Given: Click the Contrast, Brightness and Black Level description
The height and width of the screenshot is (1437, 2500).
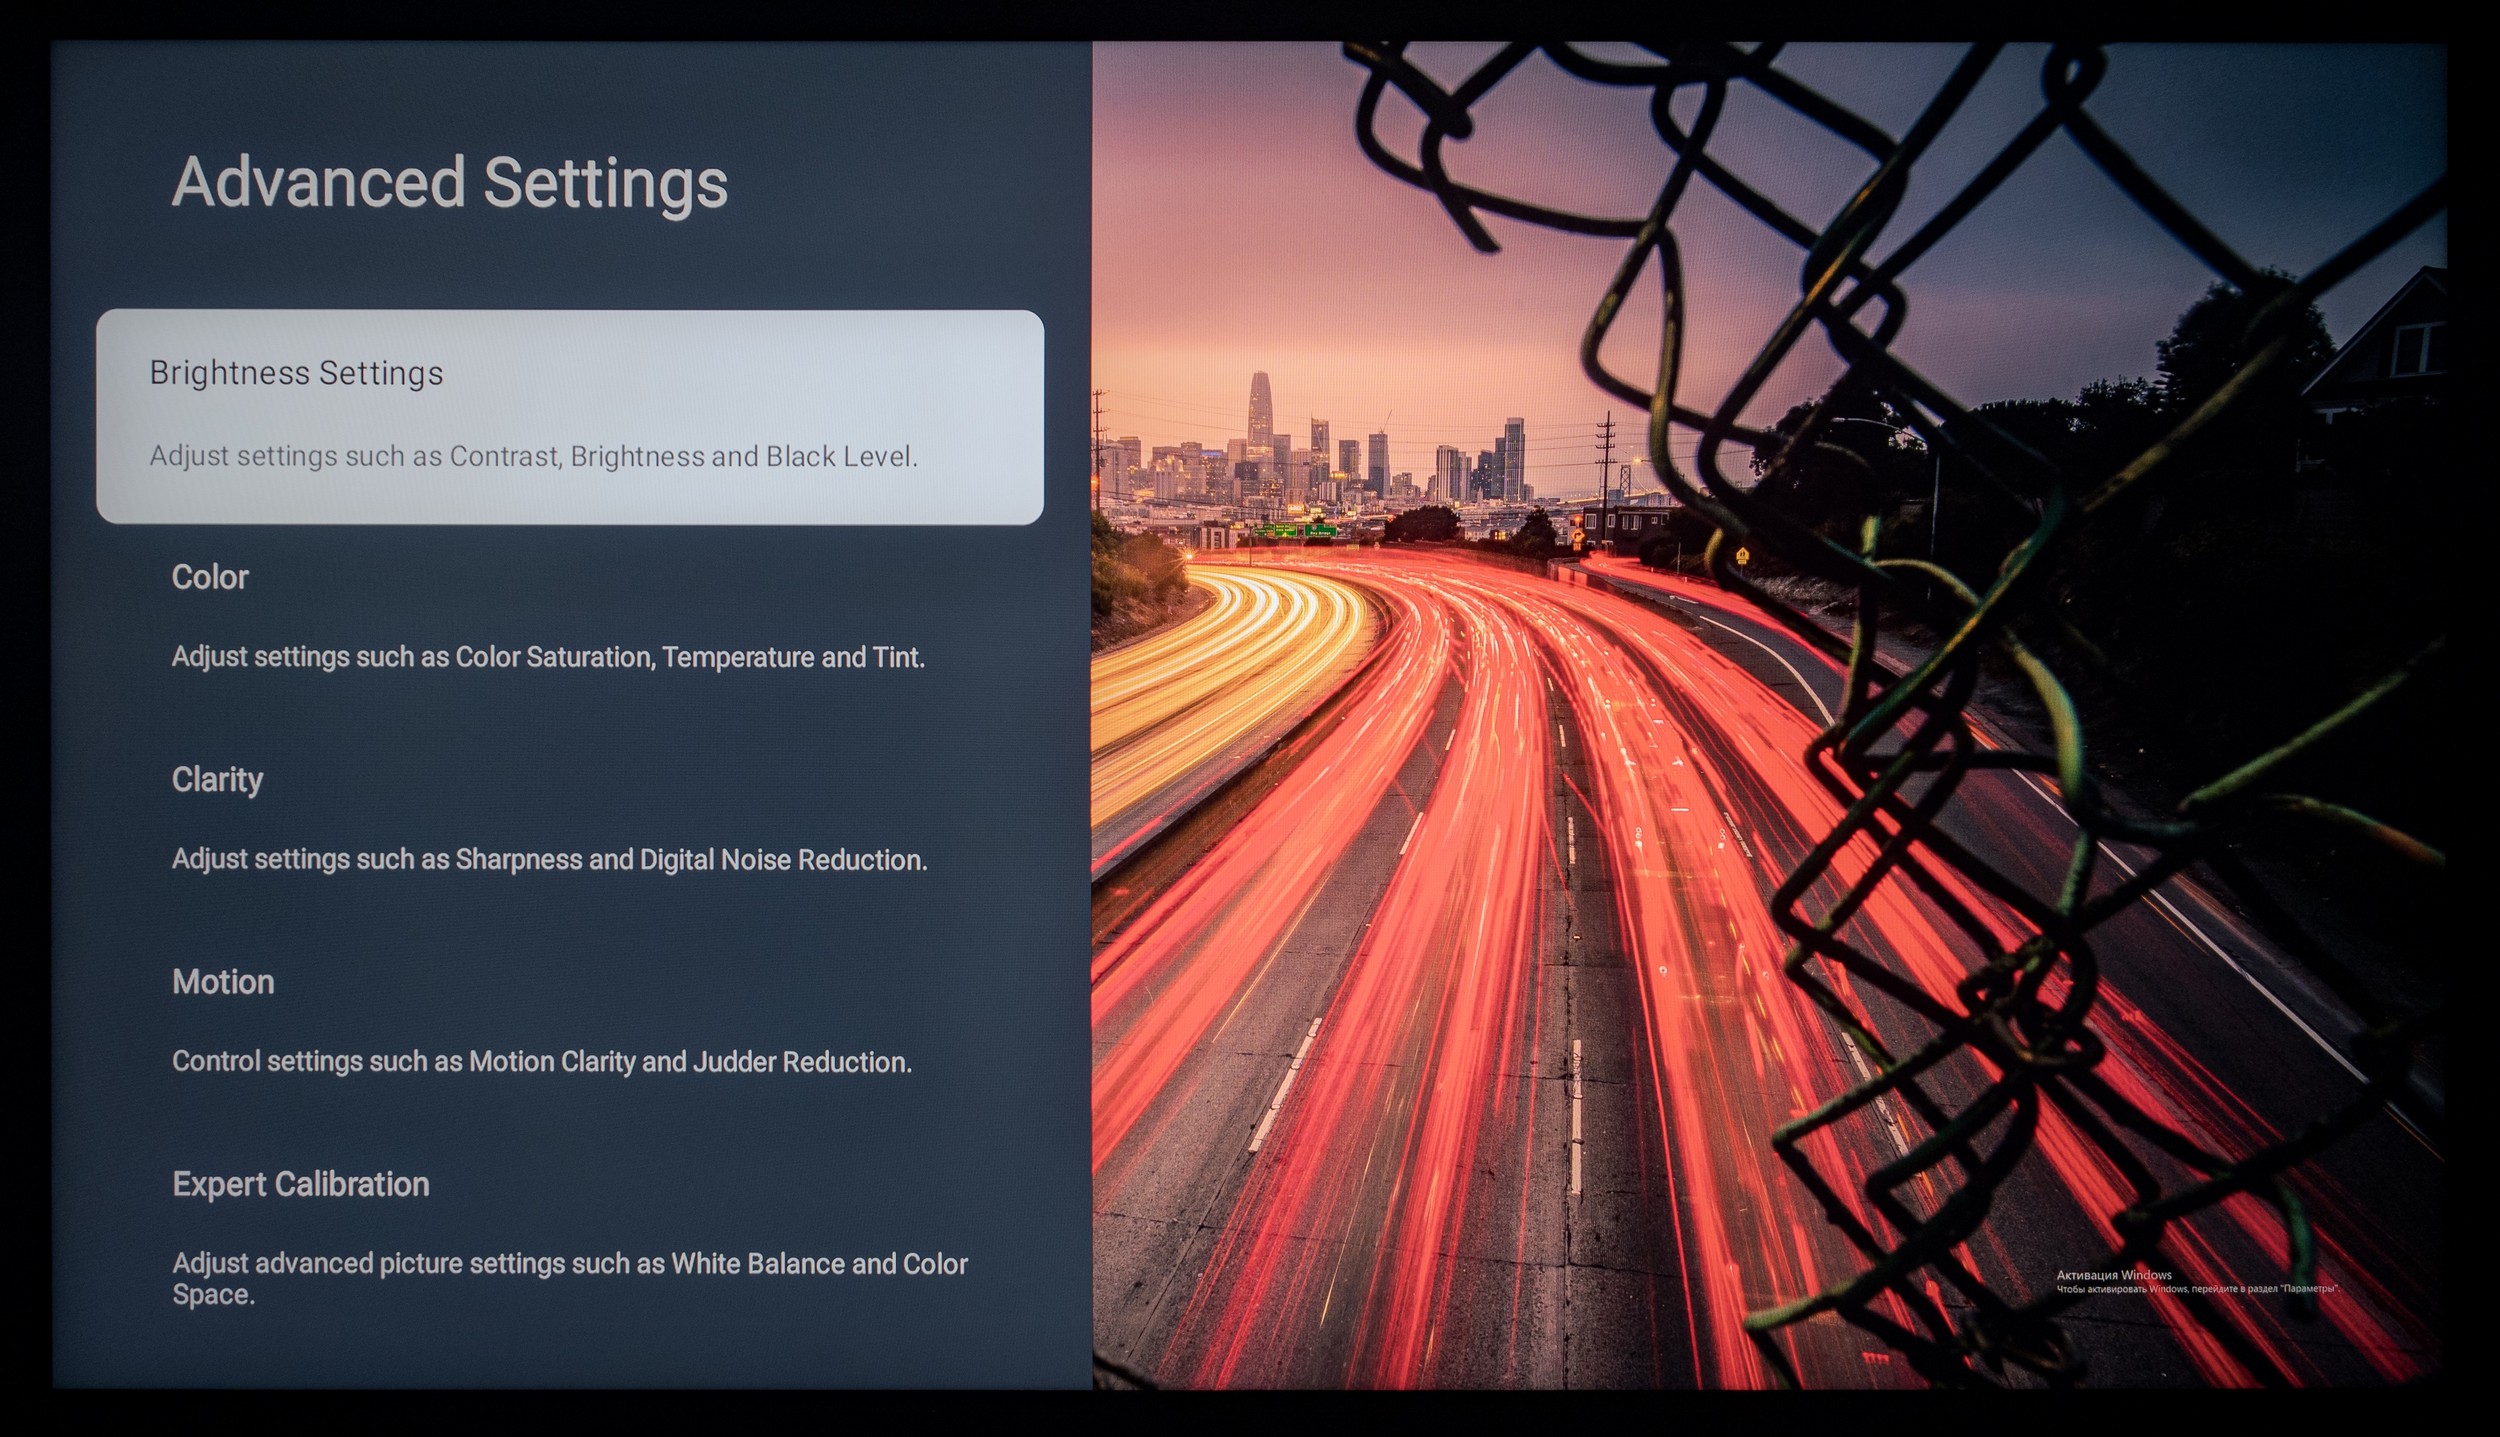Looking at the screenshot, I should 533,456.
